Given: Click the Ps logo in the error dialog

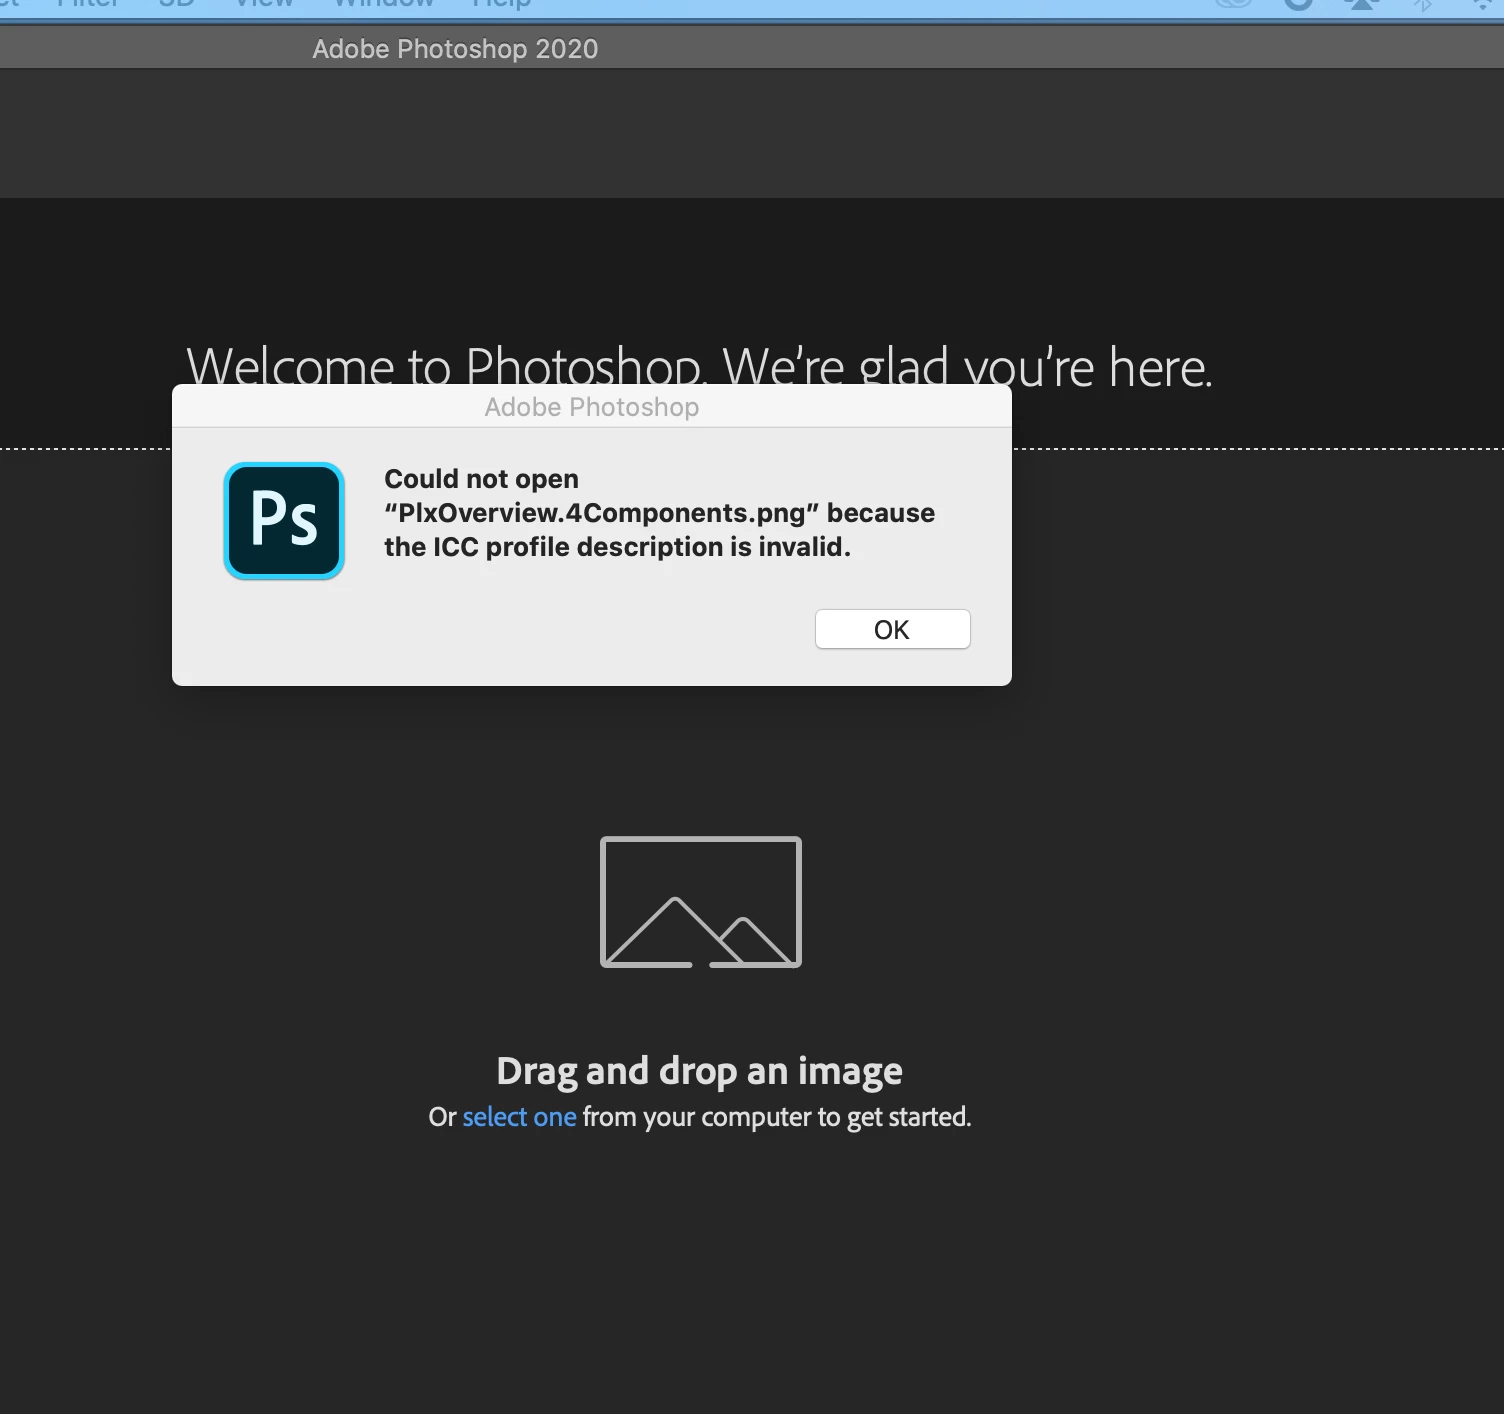Looking at the screenshot, I should (x=284, y=520).
